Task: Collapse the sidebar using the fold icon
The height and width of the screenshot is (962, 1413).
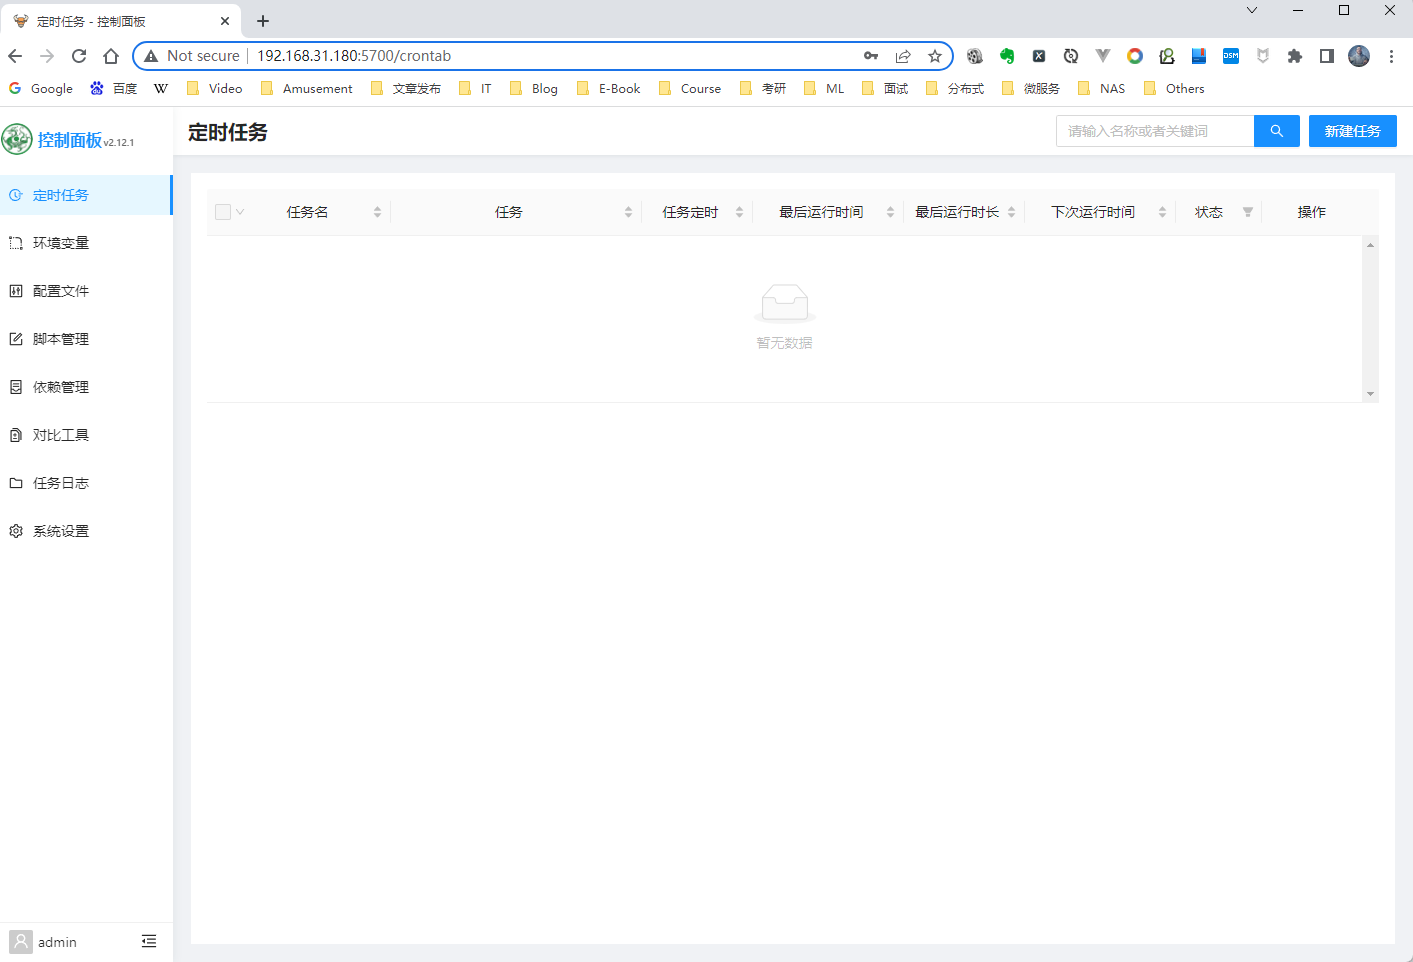Action: (x=149, y=941)
